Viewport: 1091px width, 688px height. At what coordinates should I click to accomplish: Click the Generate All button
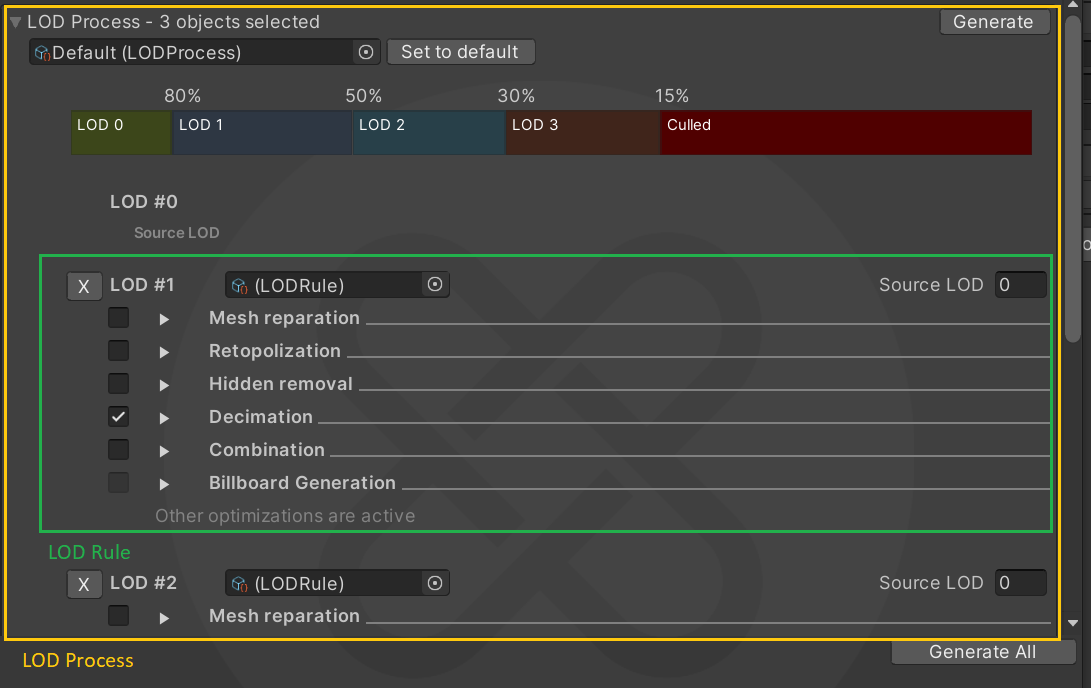pos(982,652)
